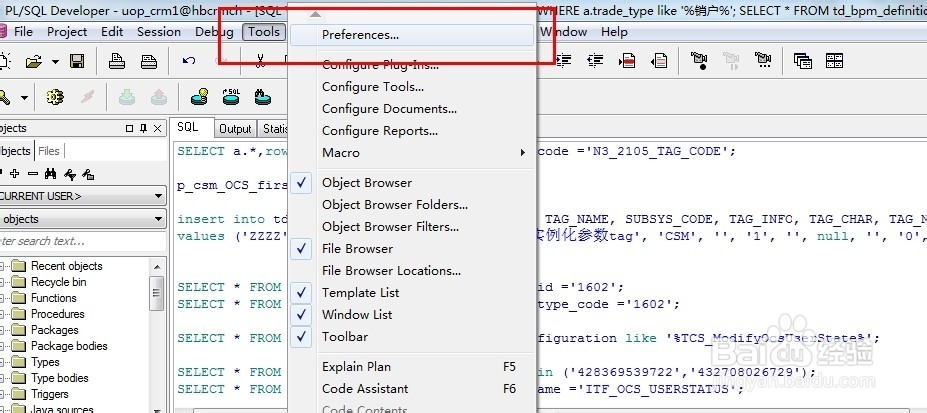Switch to the Files tab
This screenshot has width=927, height=413.
tap(48, 151)
